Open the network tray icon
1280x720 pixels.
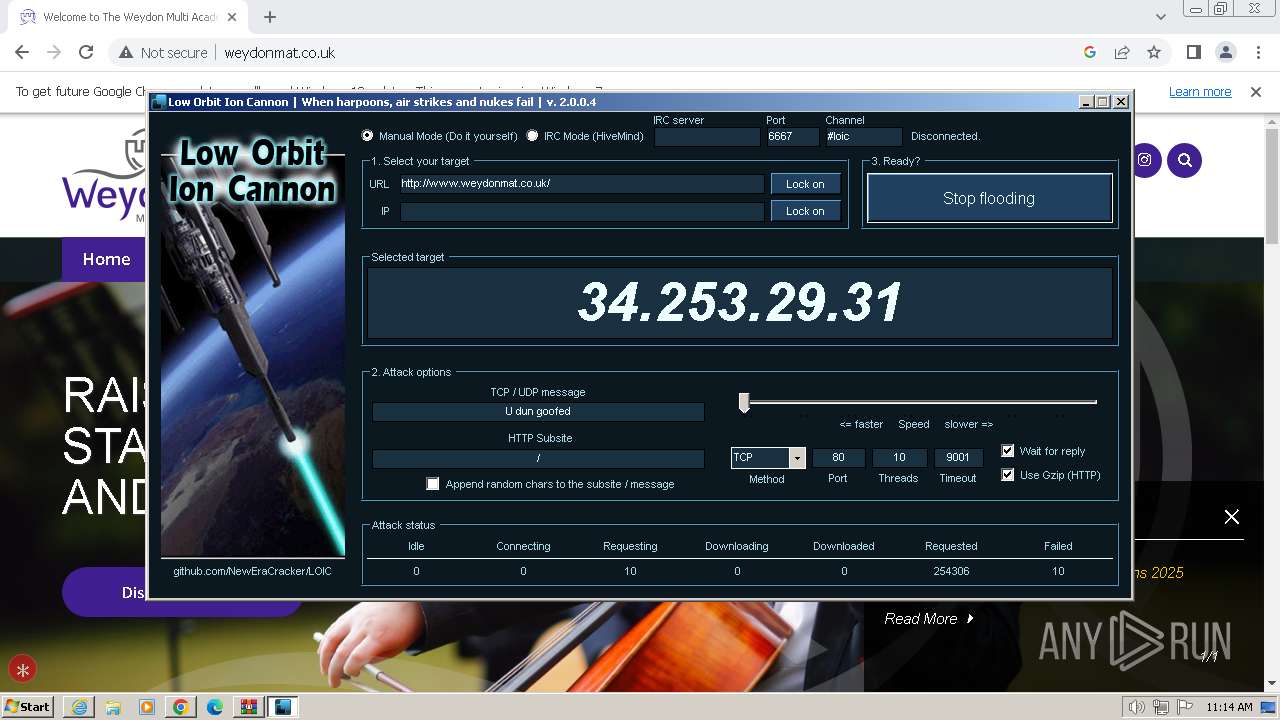[x=1160, y=707]
